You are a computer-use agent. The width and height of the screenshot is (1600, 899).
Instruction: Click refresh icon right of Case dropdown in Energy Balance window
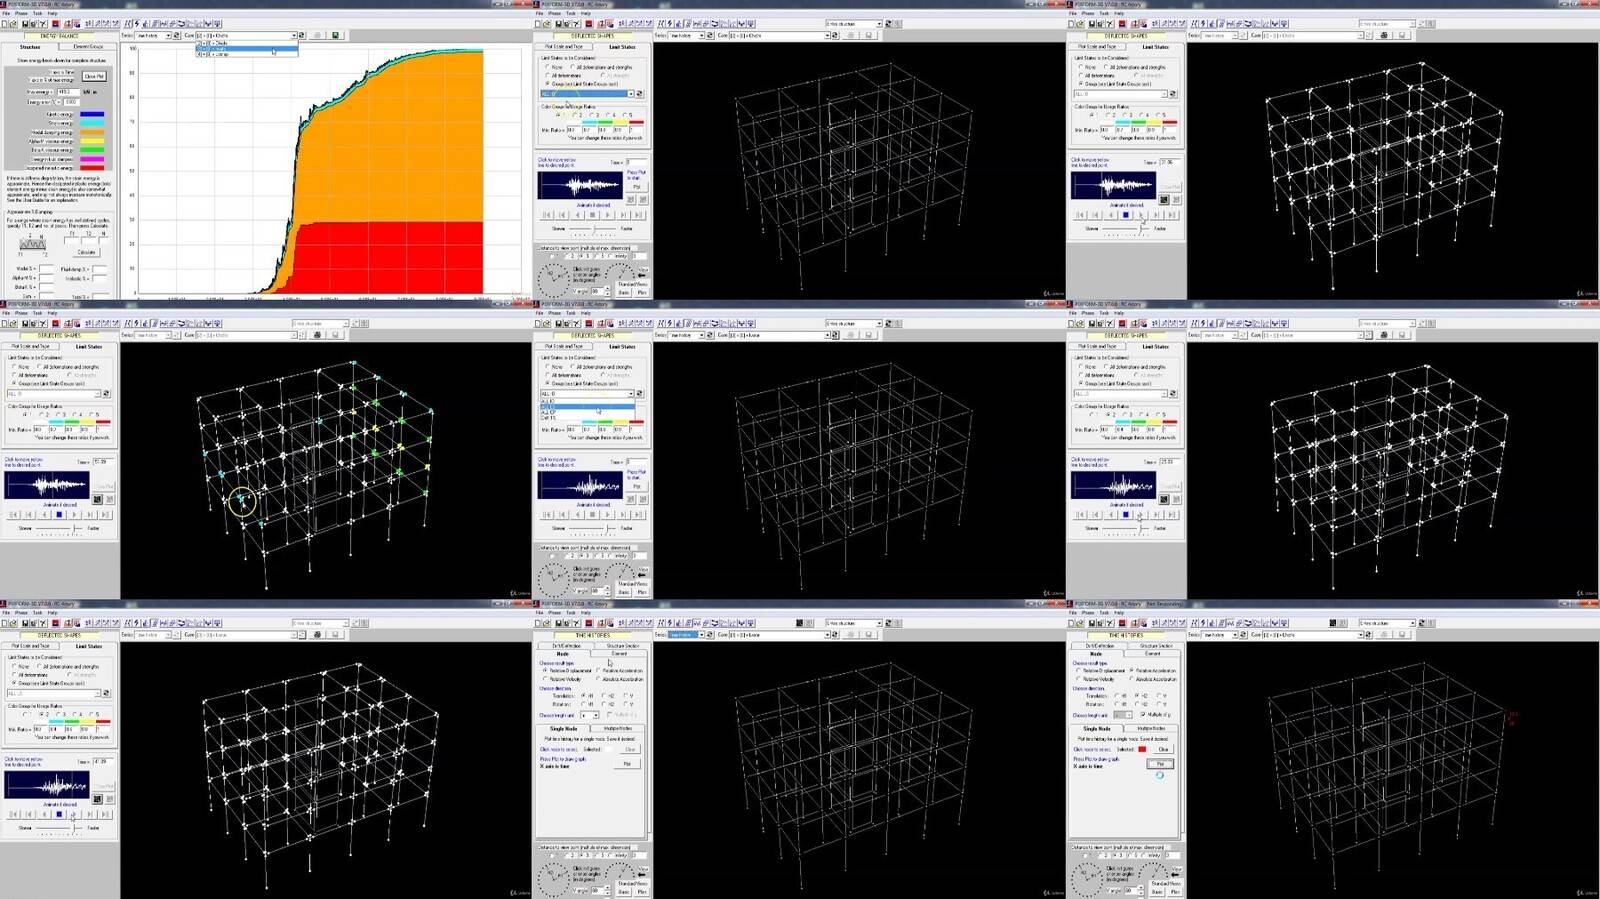pyautogui.click(x=301, y=35)
